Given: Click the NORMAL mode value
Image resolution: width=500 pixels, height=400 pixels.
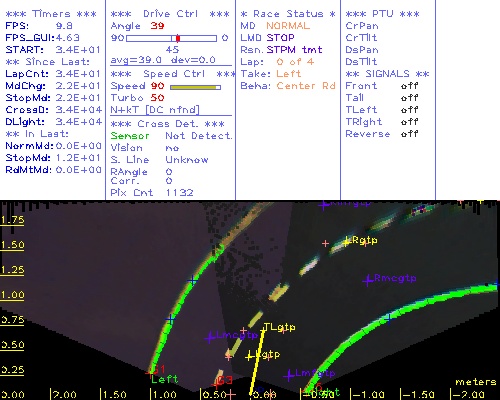Looking at the screenshot, I should click(288, 26).
